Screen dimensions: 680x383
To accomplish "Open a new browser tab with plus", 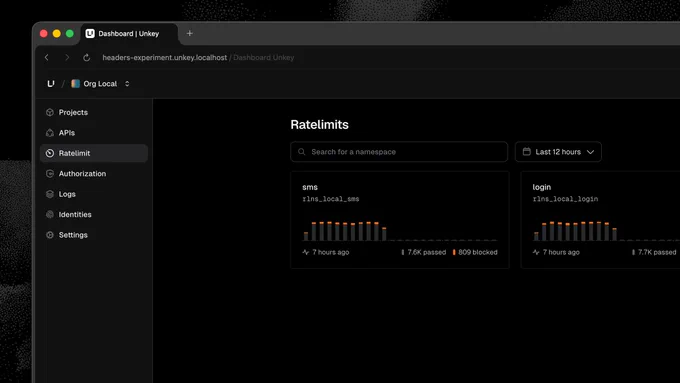I will [x=190, y=33].
